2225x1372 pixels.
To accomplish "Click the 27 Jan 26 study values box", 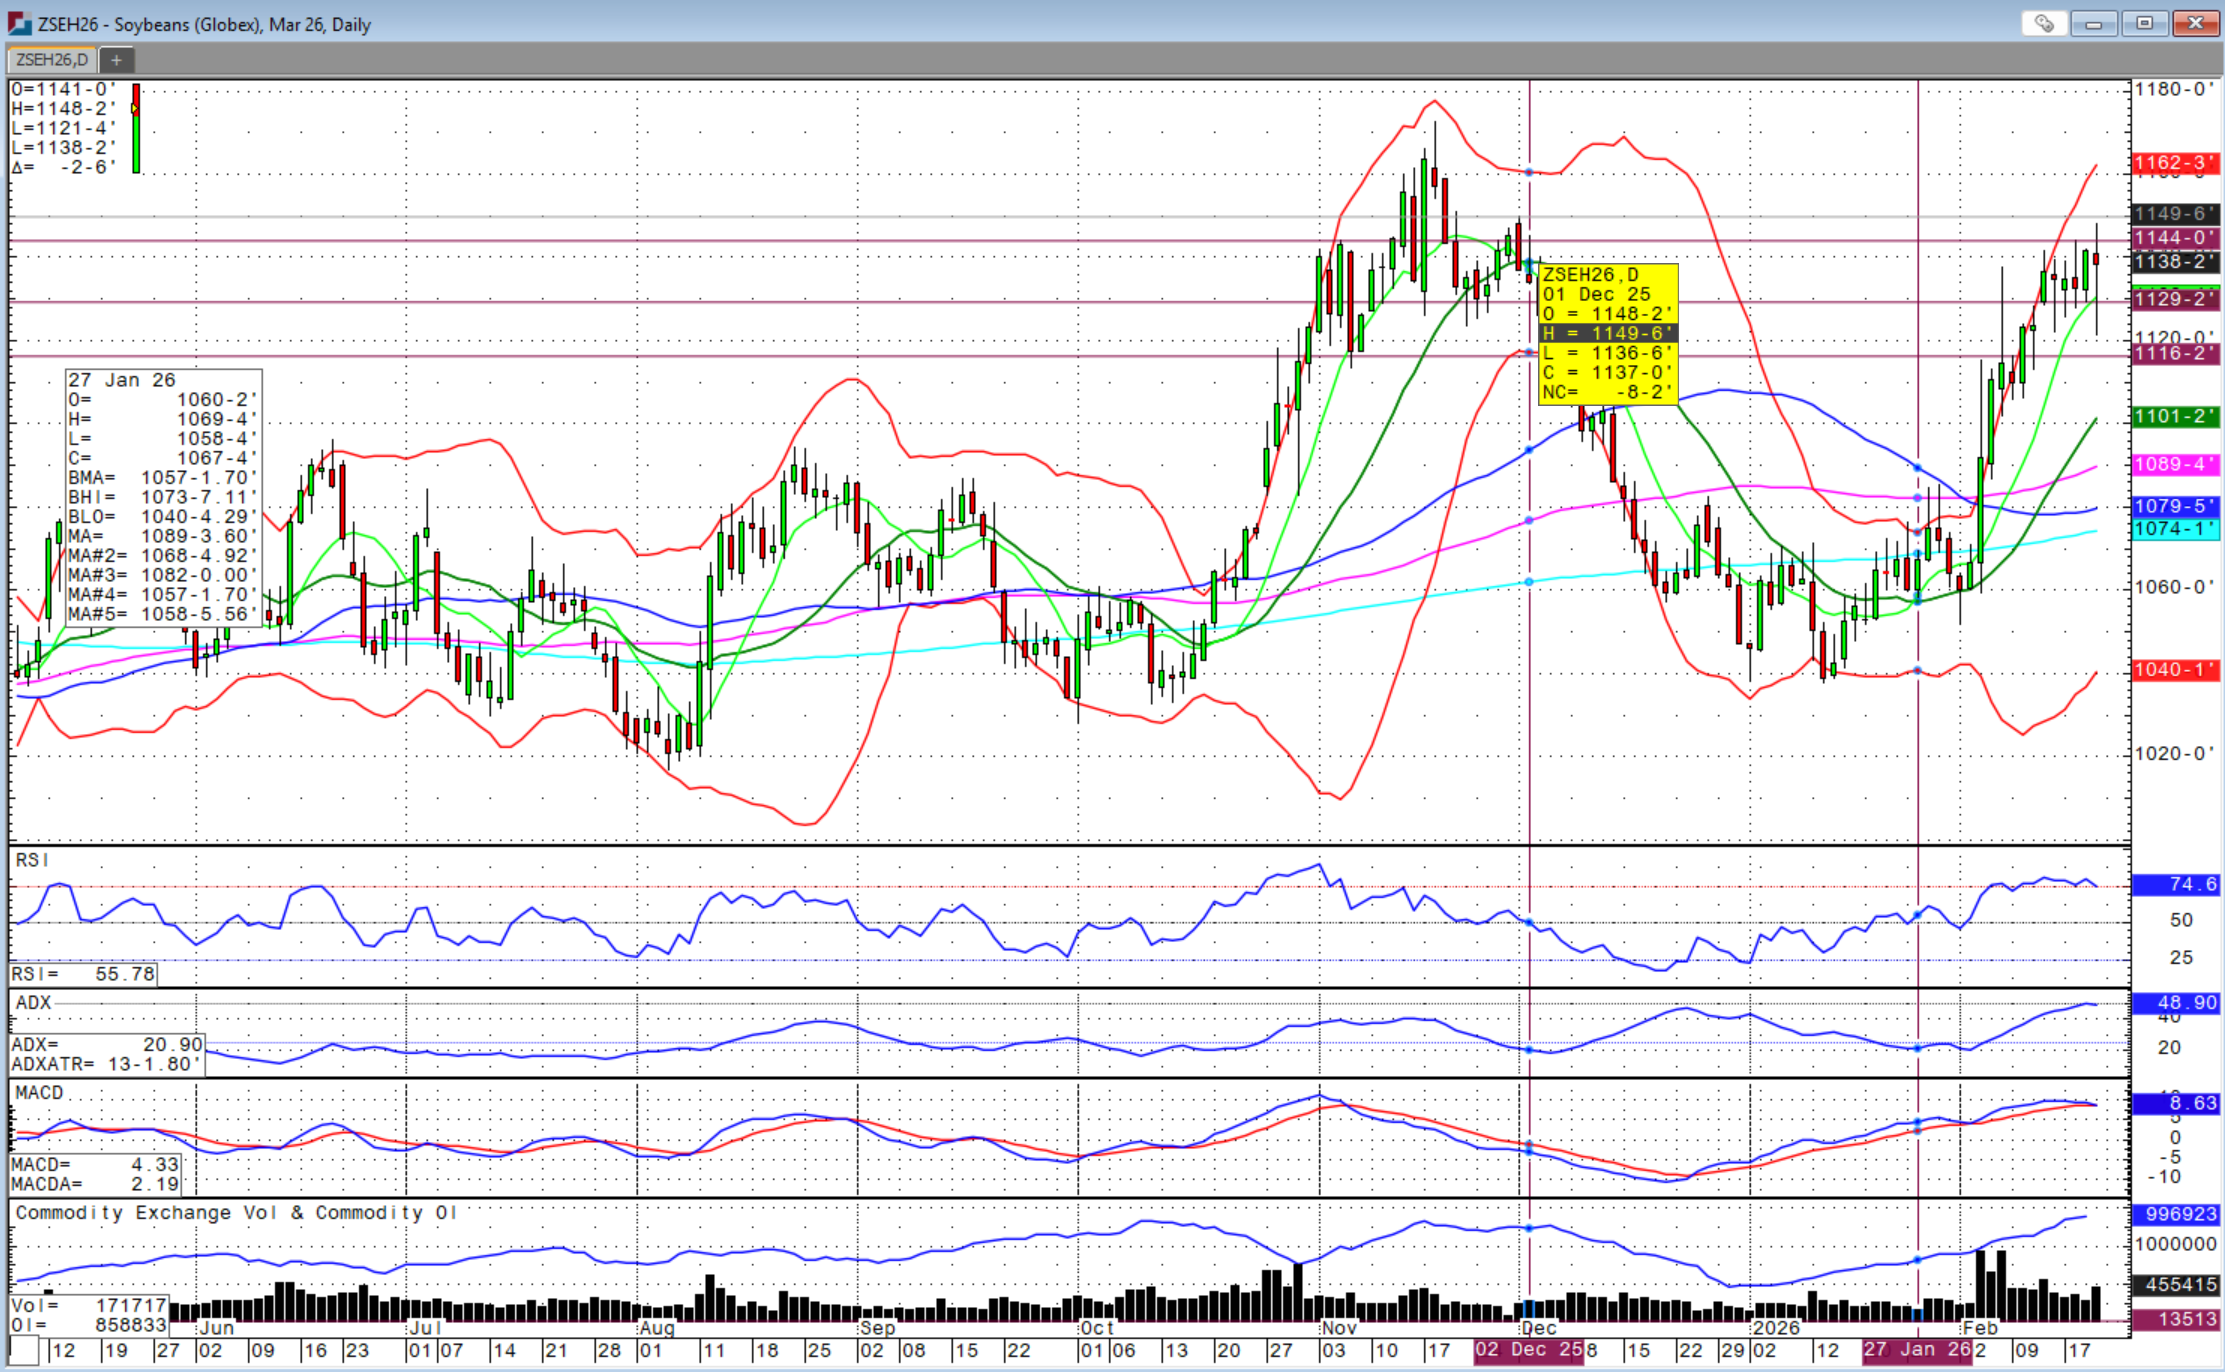I will (x=163, y=497).
